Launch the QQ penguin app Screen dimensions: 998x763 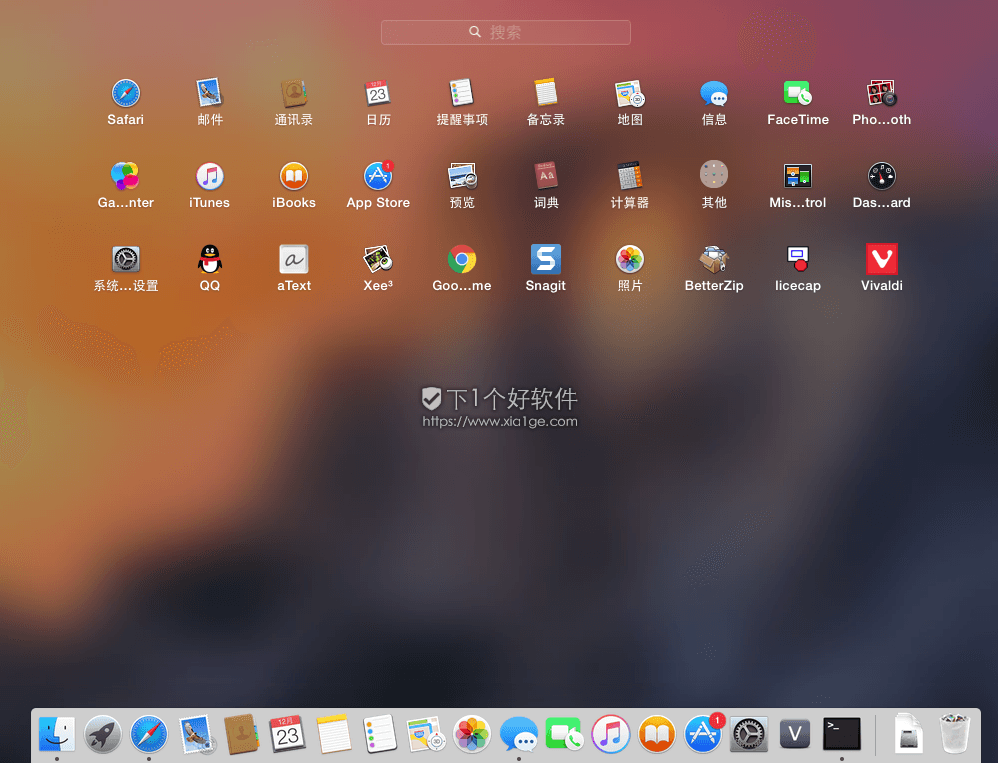coord(209,260)
